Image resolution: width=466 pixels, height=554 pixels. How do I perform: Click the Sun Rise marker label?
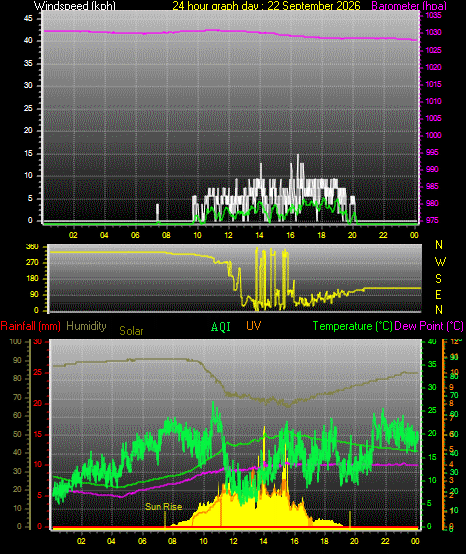click(x=164, y=507)
